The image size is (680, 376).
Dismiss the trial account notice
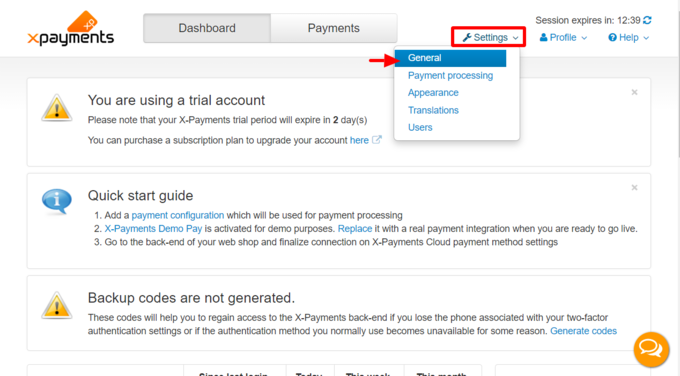click(634, 92)
